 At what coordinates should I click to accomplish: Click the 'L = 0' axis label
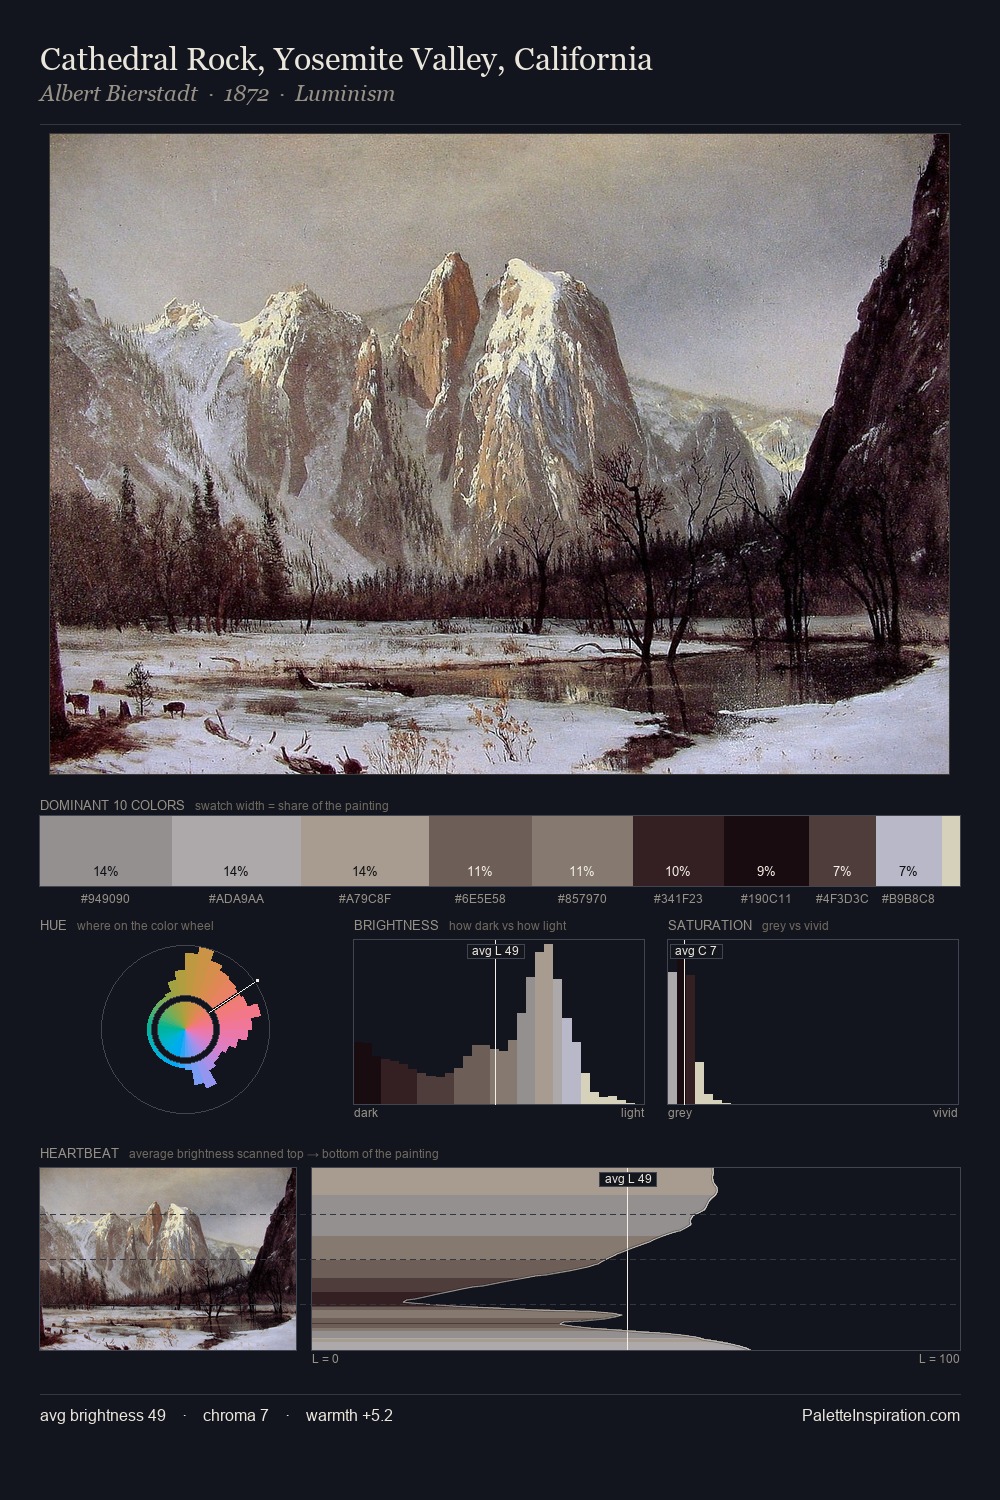[x=325, y=1359]
